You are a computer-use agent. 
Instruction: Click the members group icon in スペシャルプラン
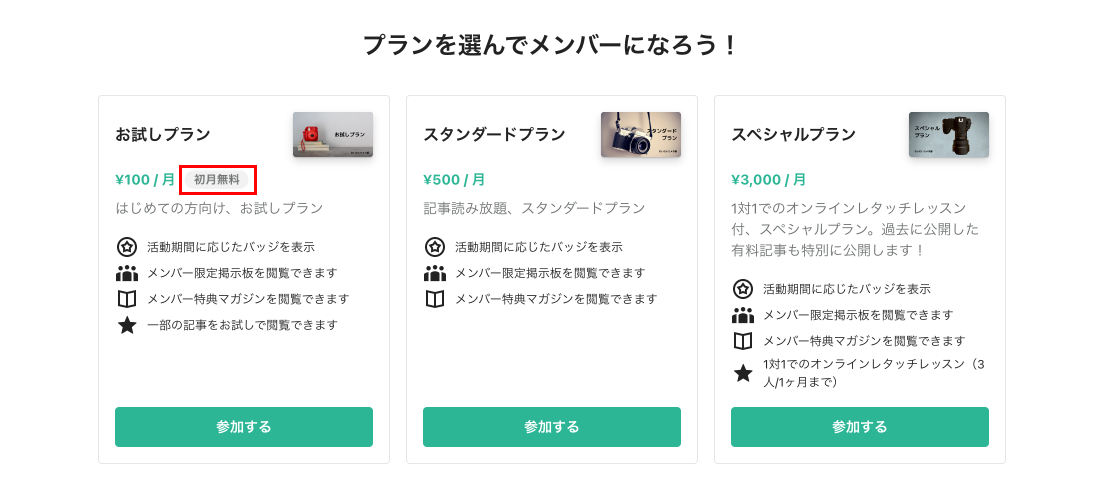[743, 315]
